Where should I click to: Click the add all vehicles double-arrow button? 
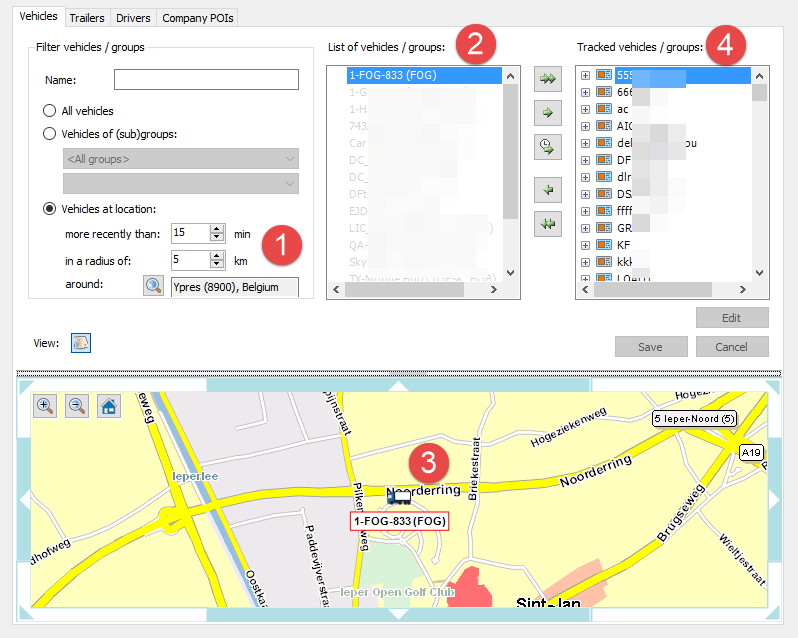pos(547,76)
